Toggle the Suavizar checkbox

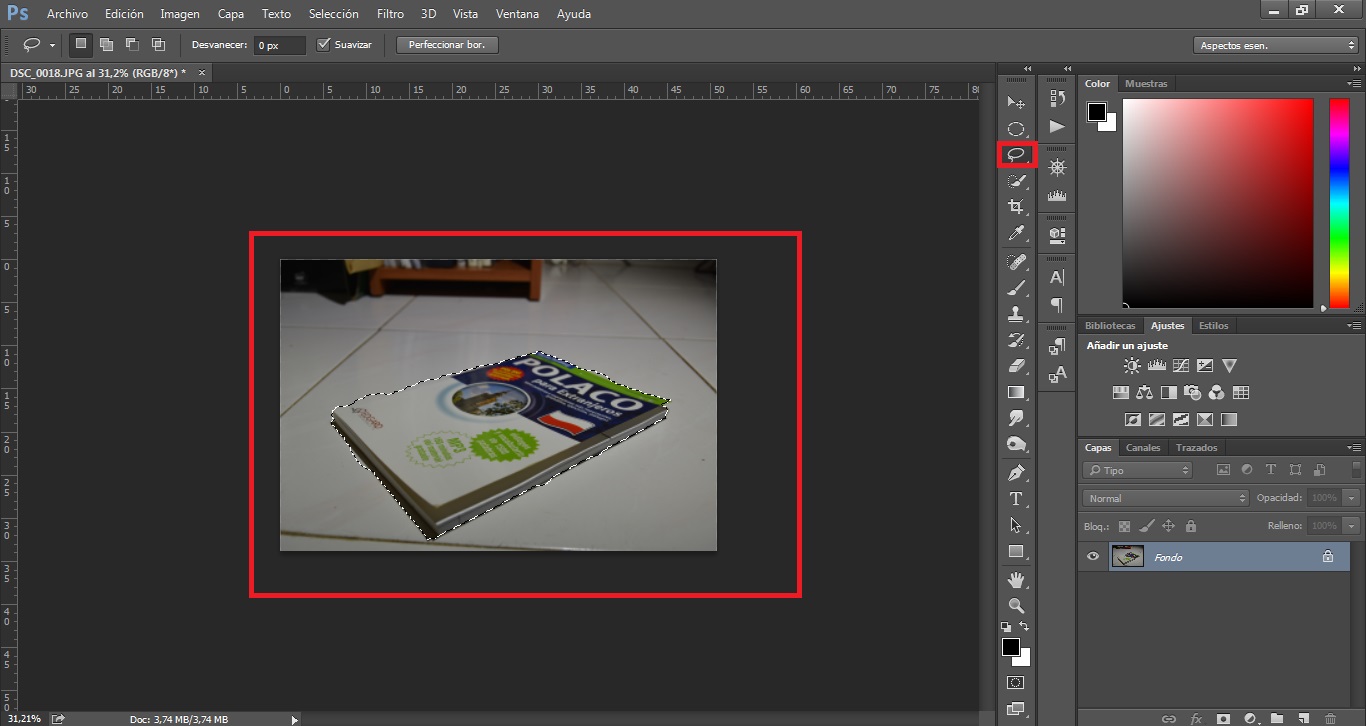pyautogui.click(x=323, y=45)
